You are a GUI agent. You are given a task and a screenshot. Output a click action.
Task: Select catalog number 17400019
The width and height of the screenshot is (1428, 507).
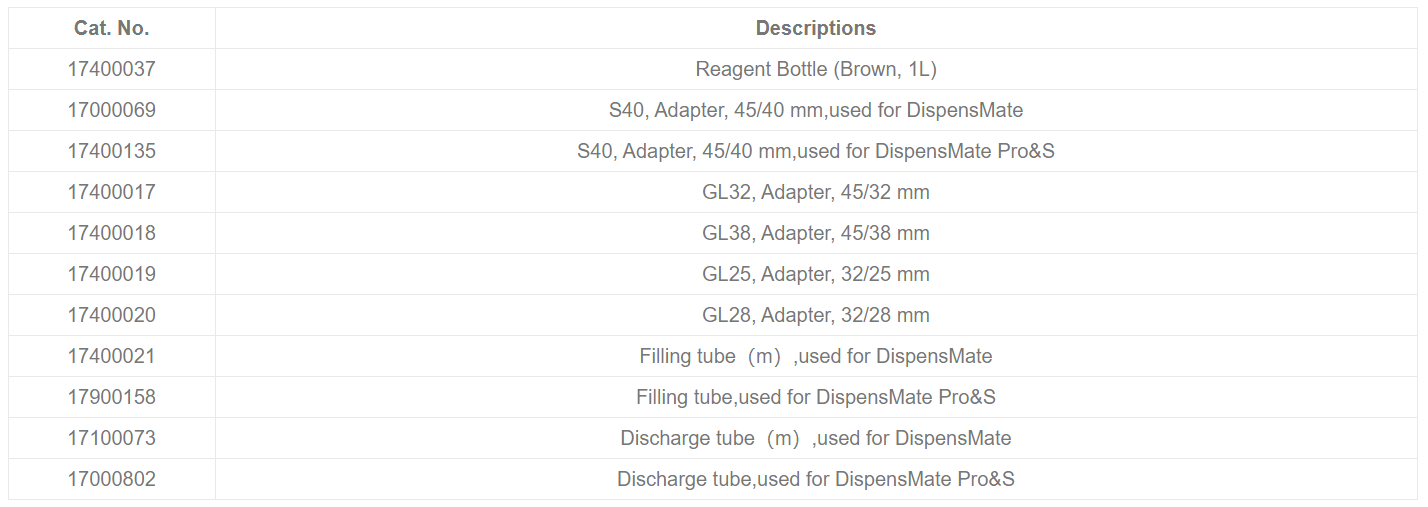(112, 274)
